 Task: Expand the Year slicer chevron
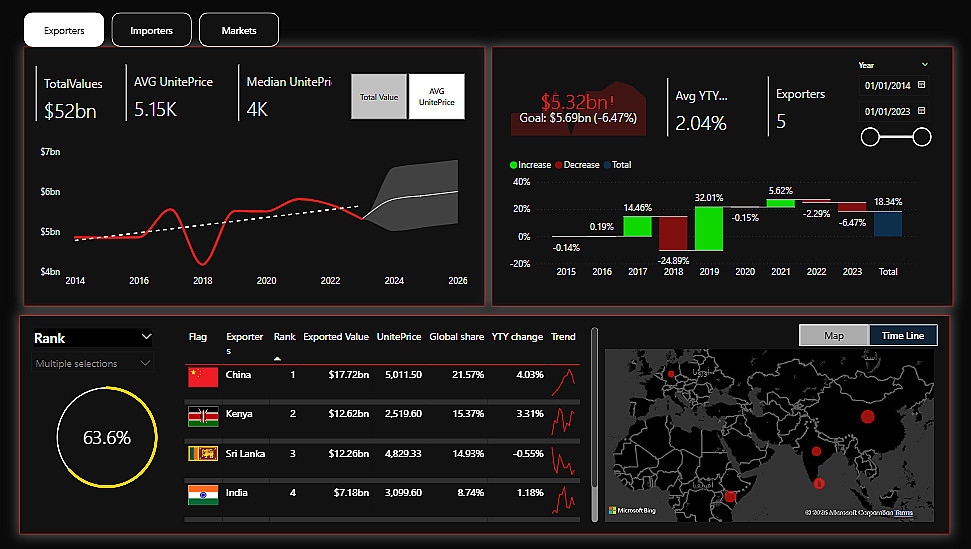(925, 64)
